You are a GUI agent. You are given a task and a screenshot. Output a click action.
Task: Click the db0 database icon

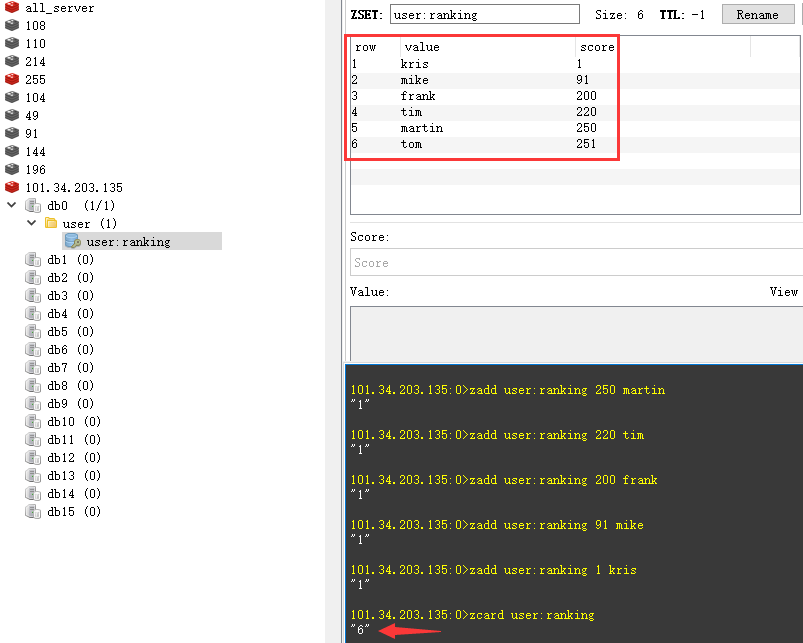pos(33,205)
